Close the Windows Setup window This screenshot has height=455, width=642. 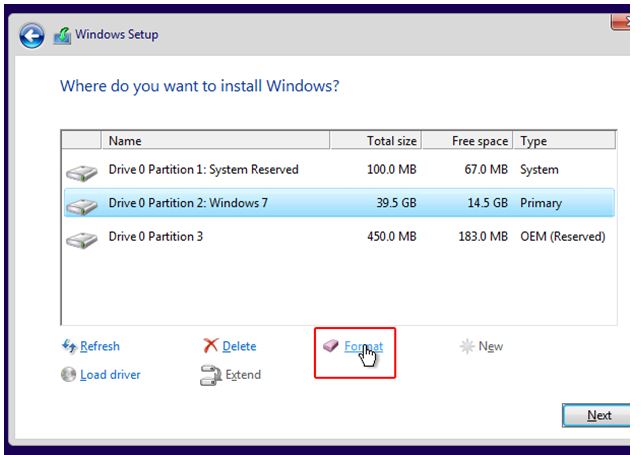(x=620, y=22)
